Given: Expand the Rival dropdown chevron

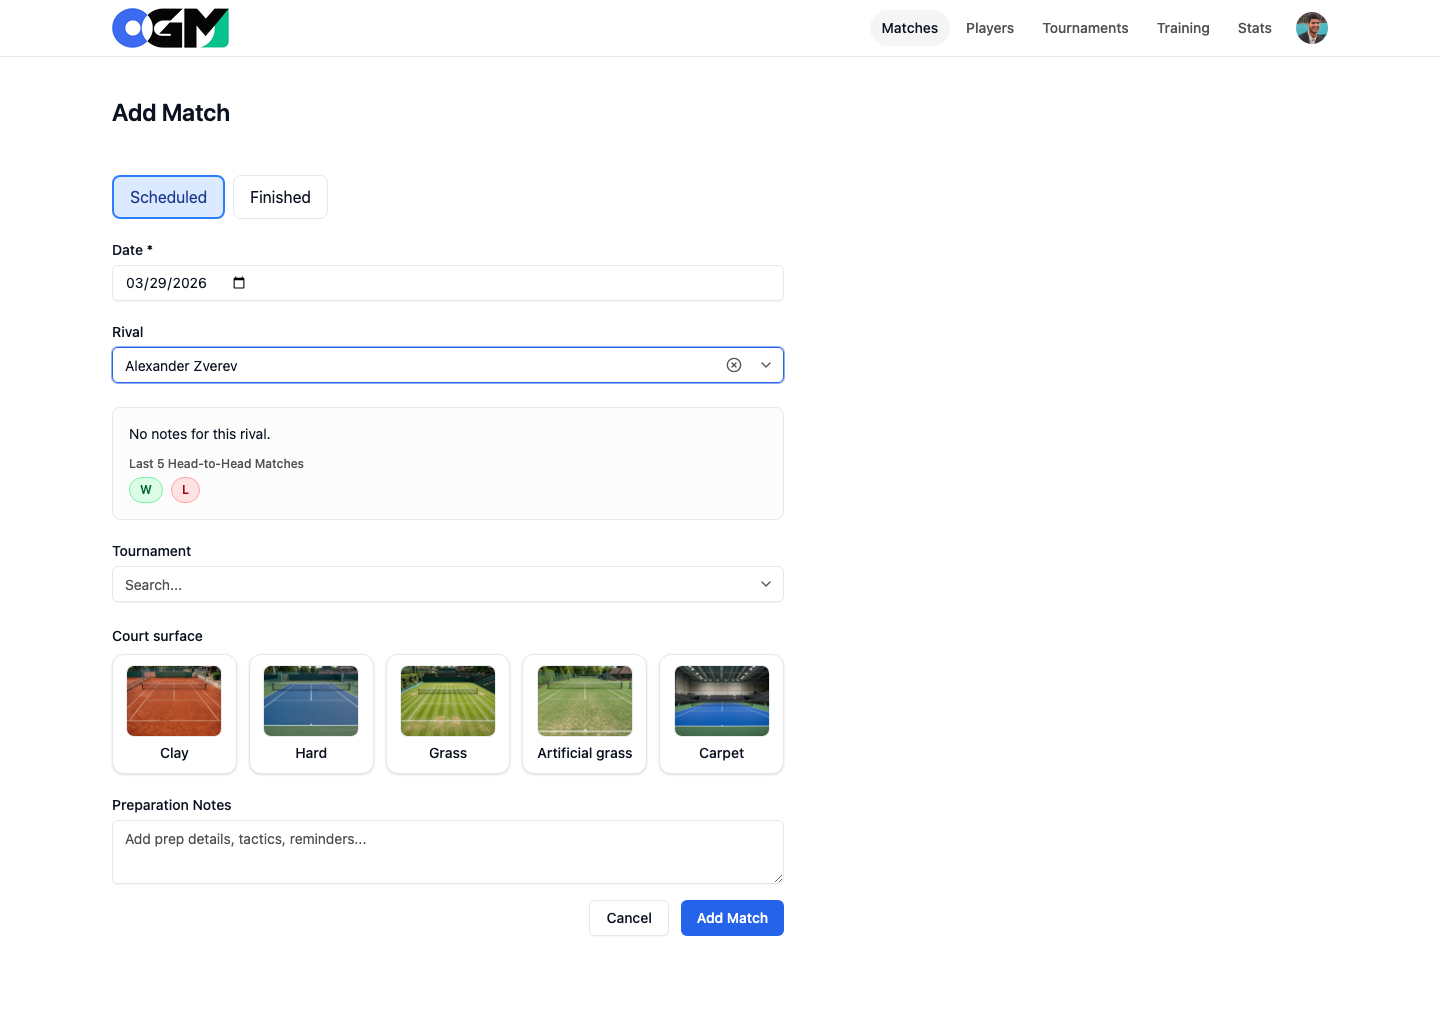Looking at the screenshot, I should point(766,364).
